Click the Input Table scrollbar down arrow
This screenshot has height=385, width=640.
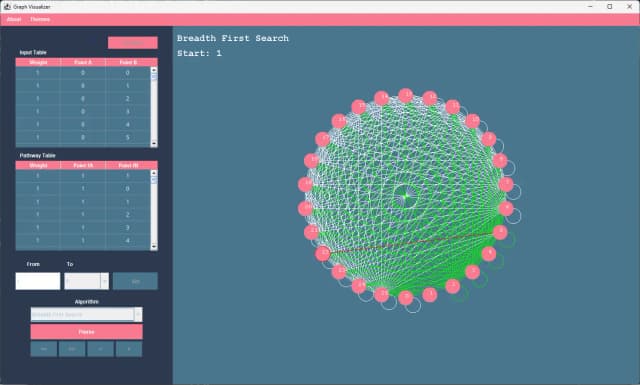[154, 143]
